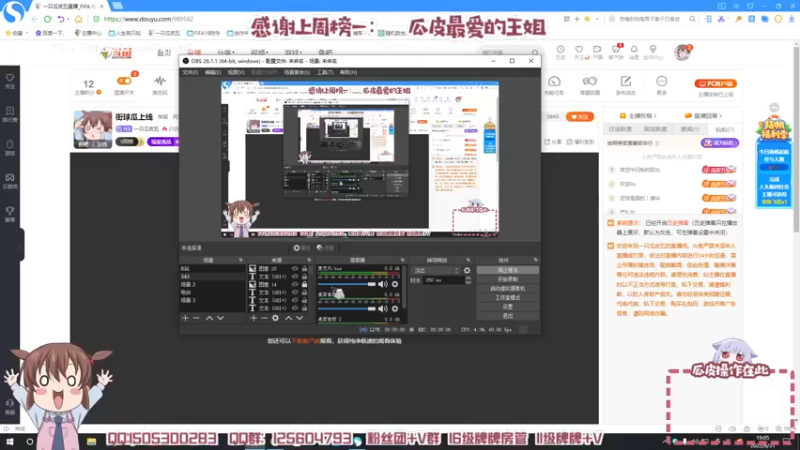
Task: Reload the page with browser refresh icon
Action: (47, 19)
